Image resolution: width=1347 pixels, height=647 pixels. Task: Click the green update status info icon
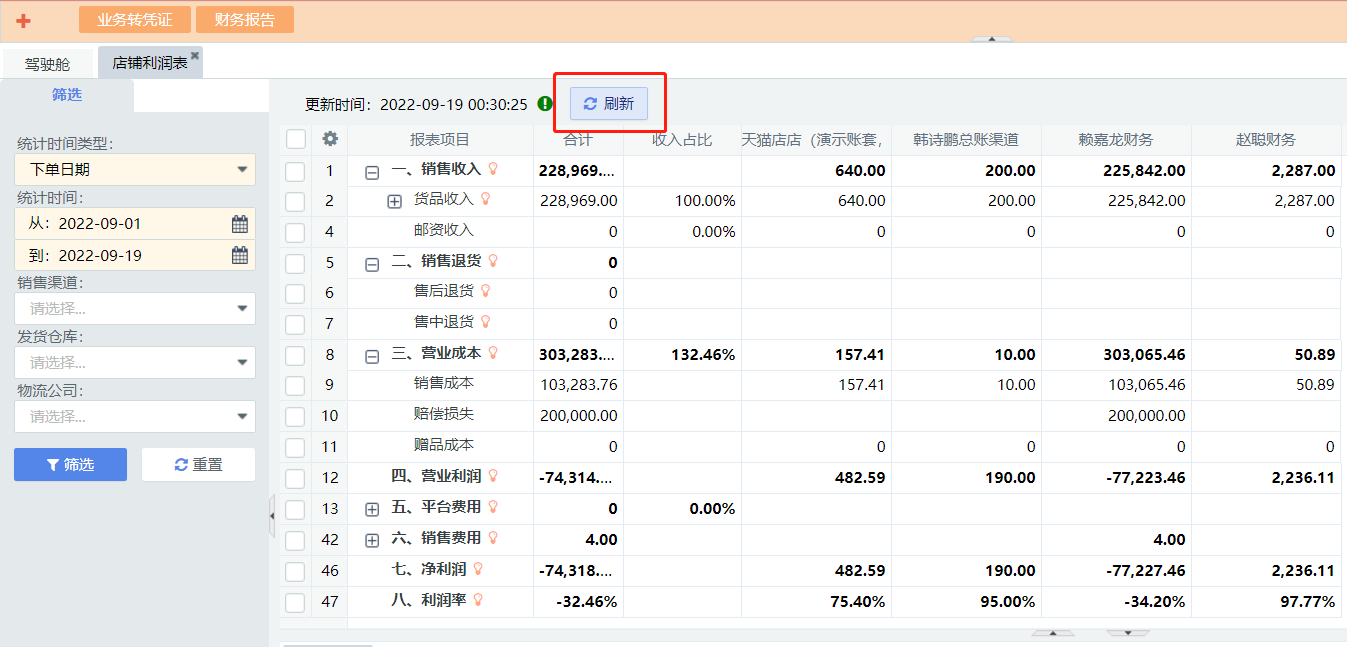(545, 104)
